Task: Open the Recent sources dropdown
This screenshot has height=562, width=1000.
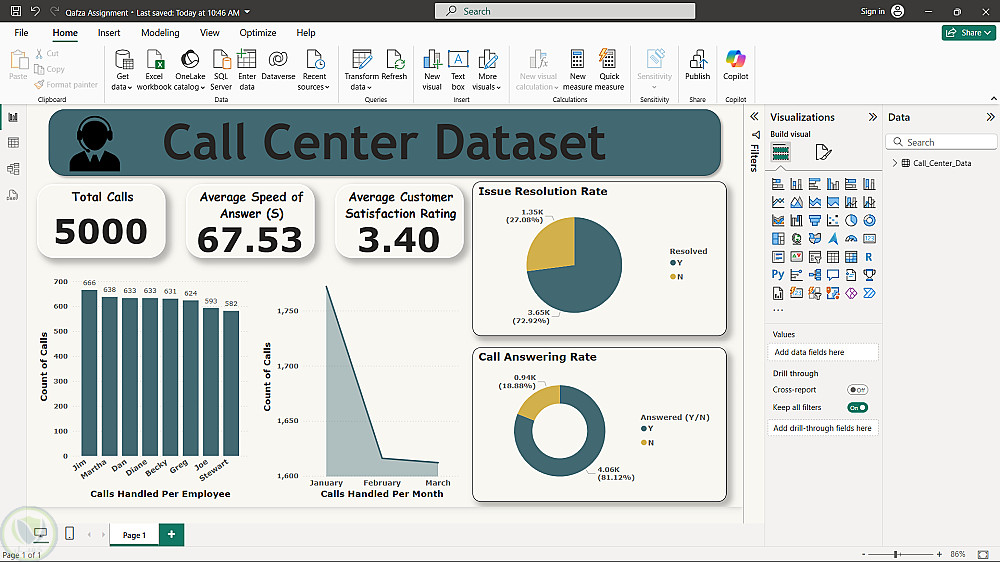Action: tap(314, 70)
